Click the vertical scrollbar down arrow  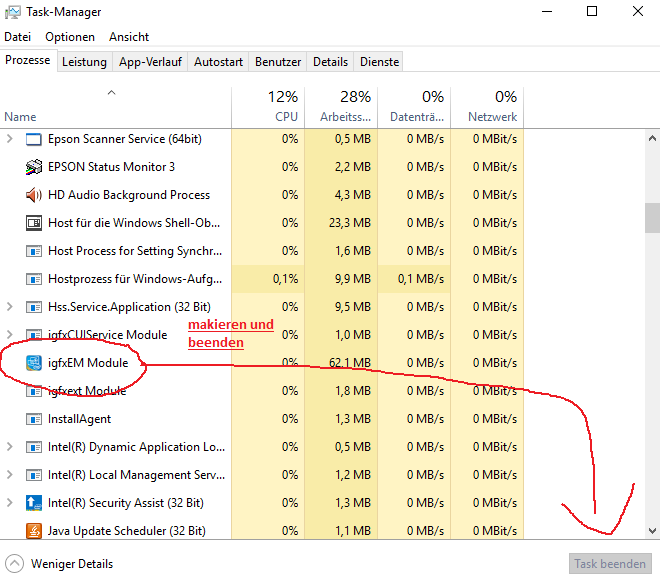[652, 531]
